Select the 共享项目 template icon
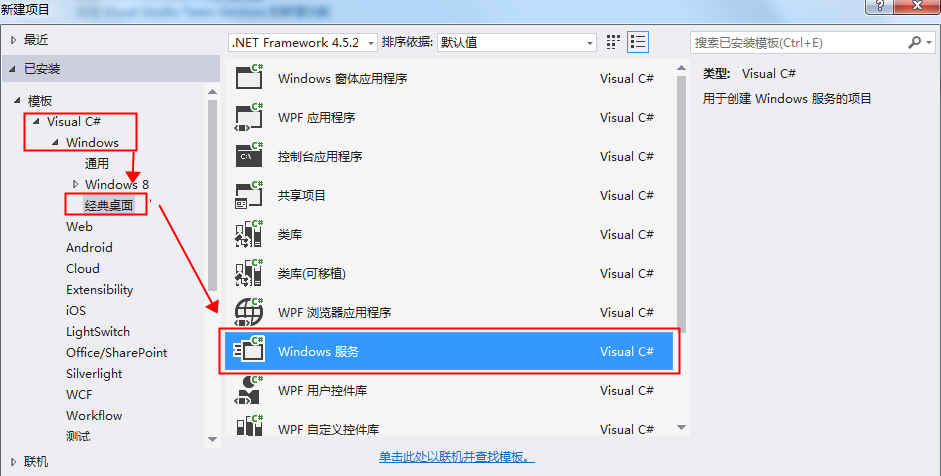Screen dimensions: 941x476 [249, 194]
